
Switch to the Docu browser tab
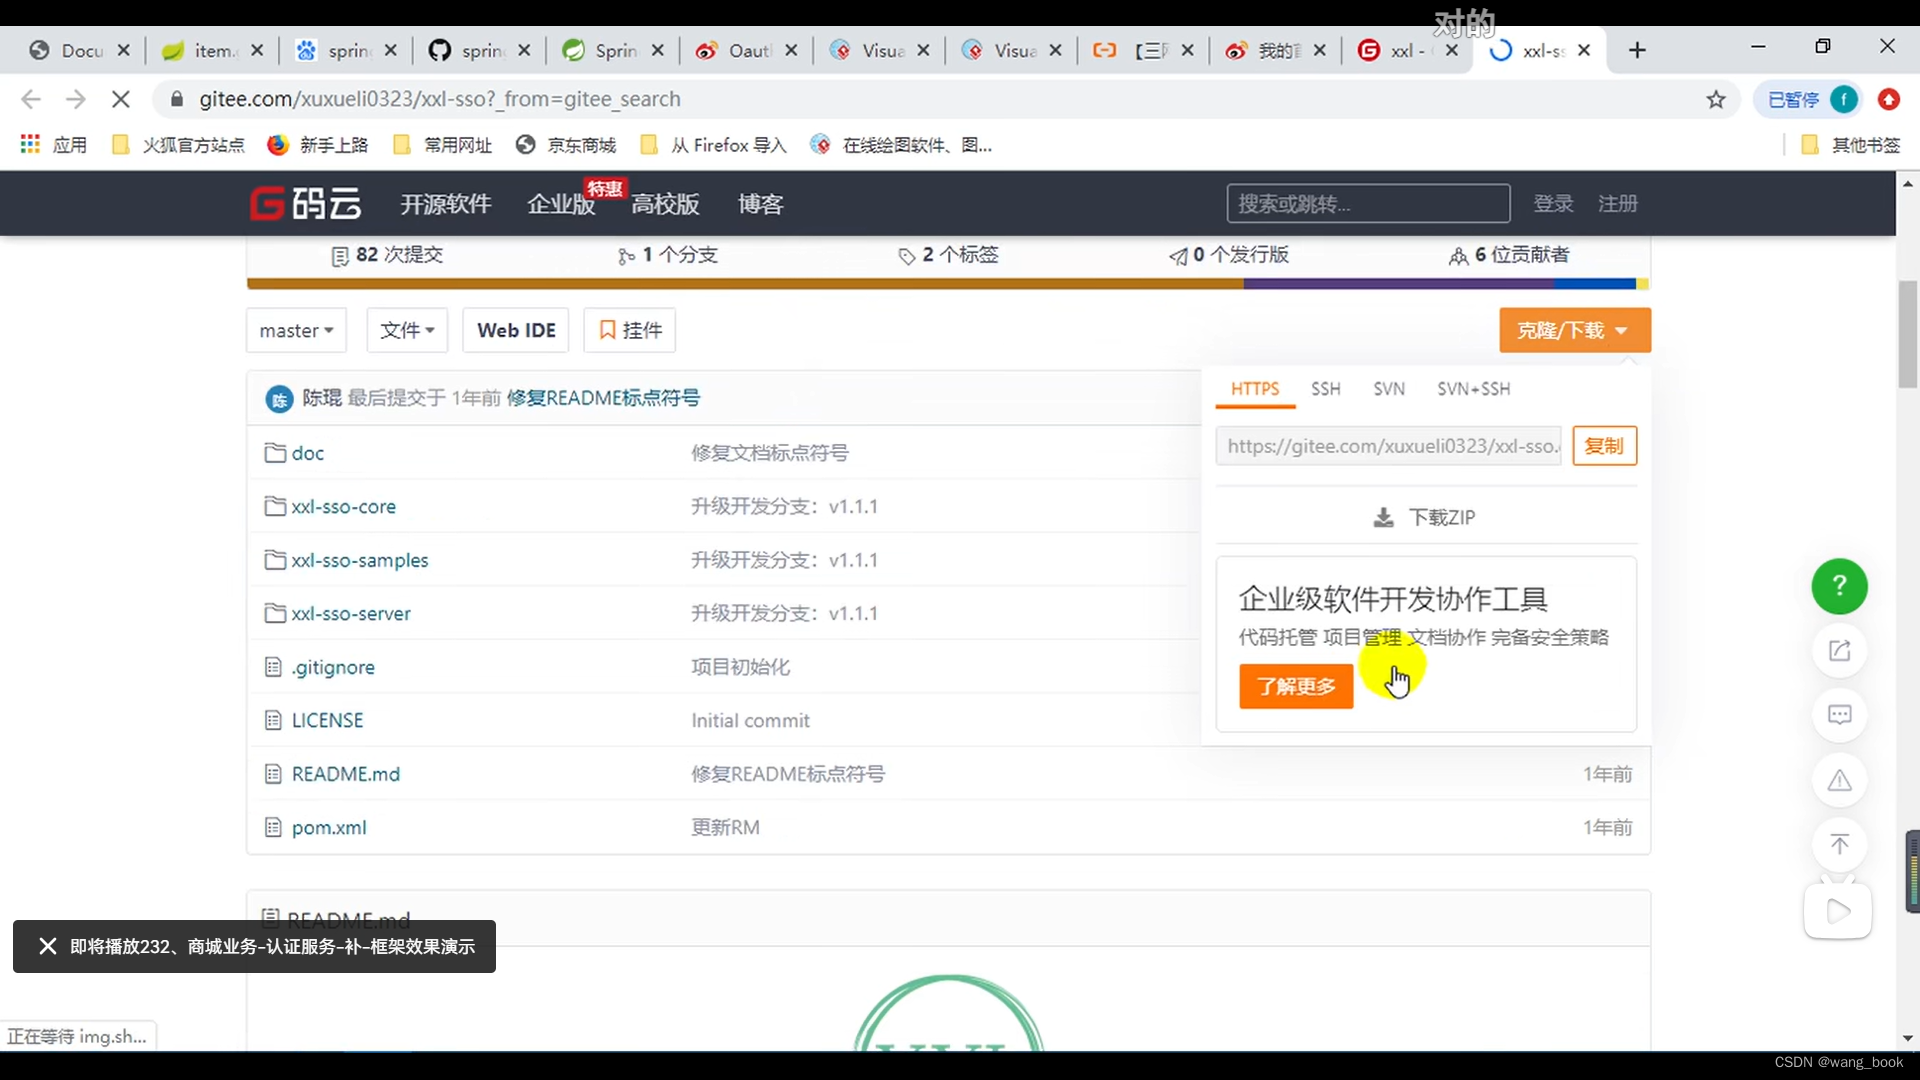tap(79, 50)
